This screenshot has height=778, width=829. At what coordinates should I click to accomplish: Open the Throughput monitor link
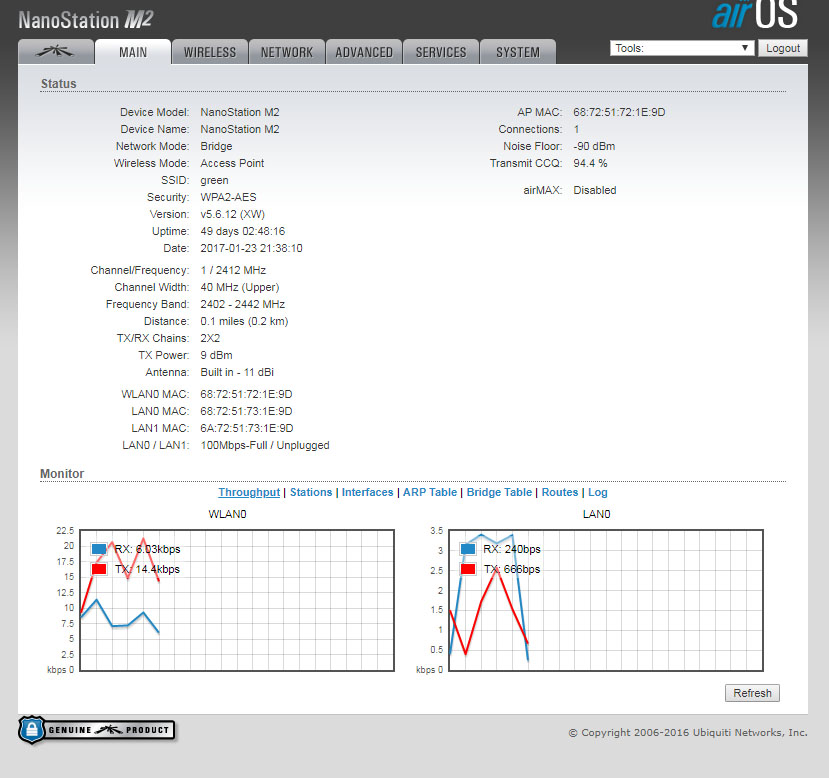(x=249, y=492)
